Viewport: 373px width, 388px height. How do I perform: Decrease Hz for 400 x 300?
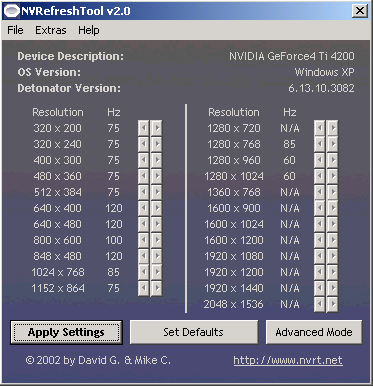coord(144,160)
